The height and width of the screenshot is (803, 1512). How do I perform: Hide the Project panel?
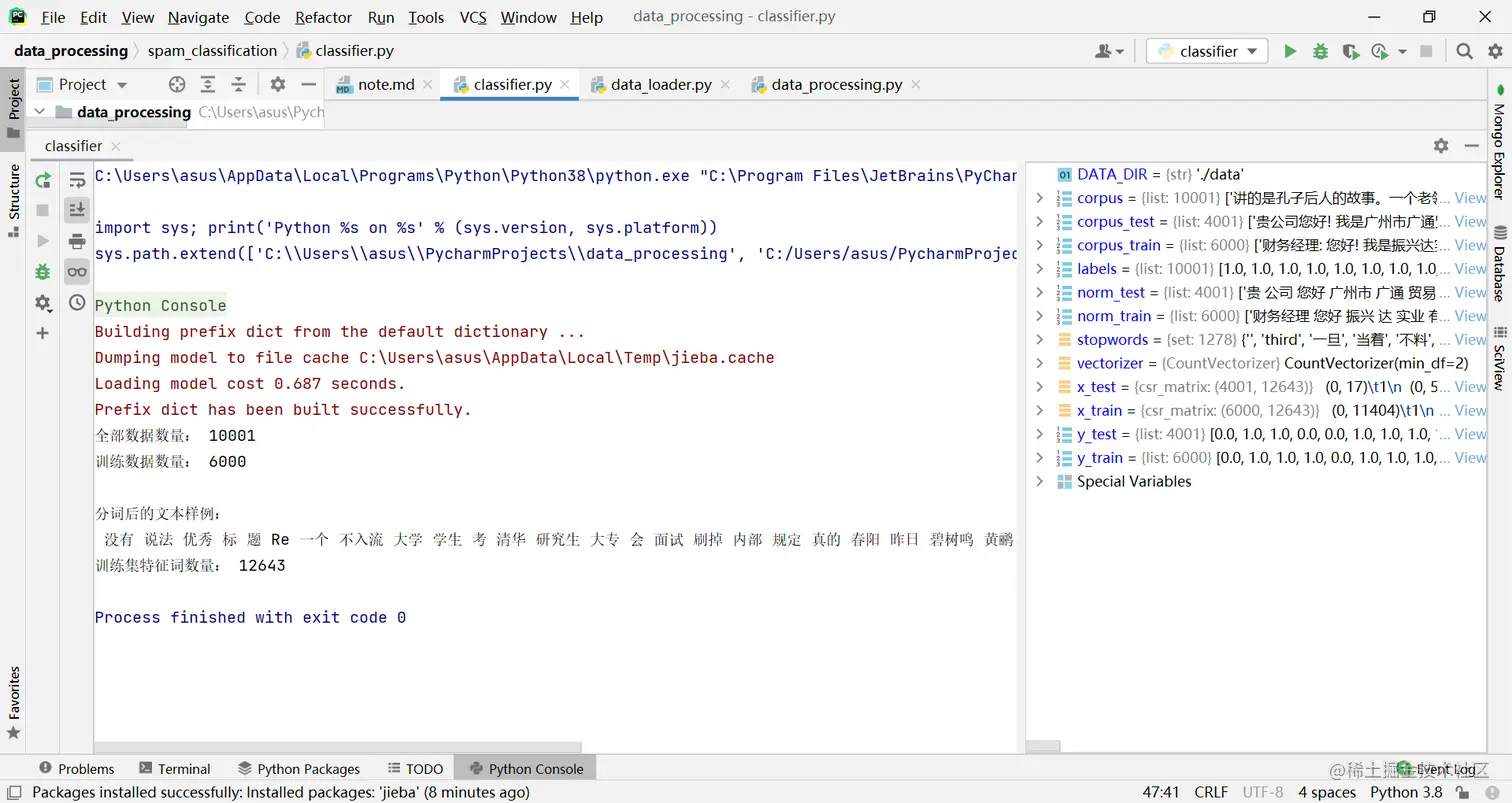(309, 84)
